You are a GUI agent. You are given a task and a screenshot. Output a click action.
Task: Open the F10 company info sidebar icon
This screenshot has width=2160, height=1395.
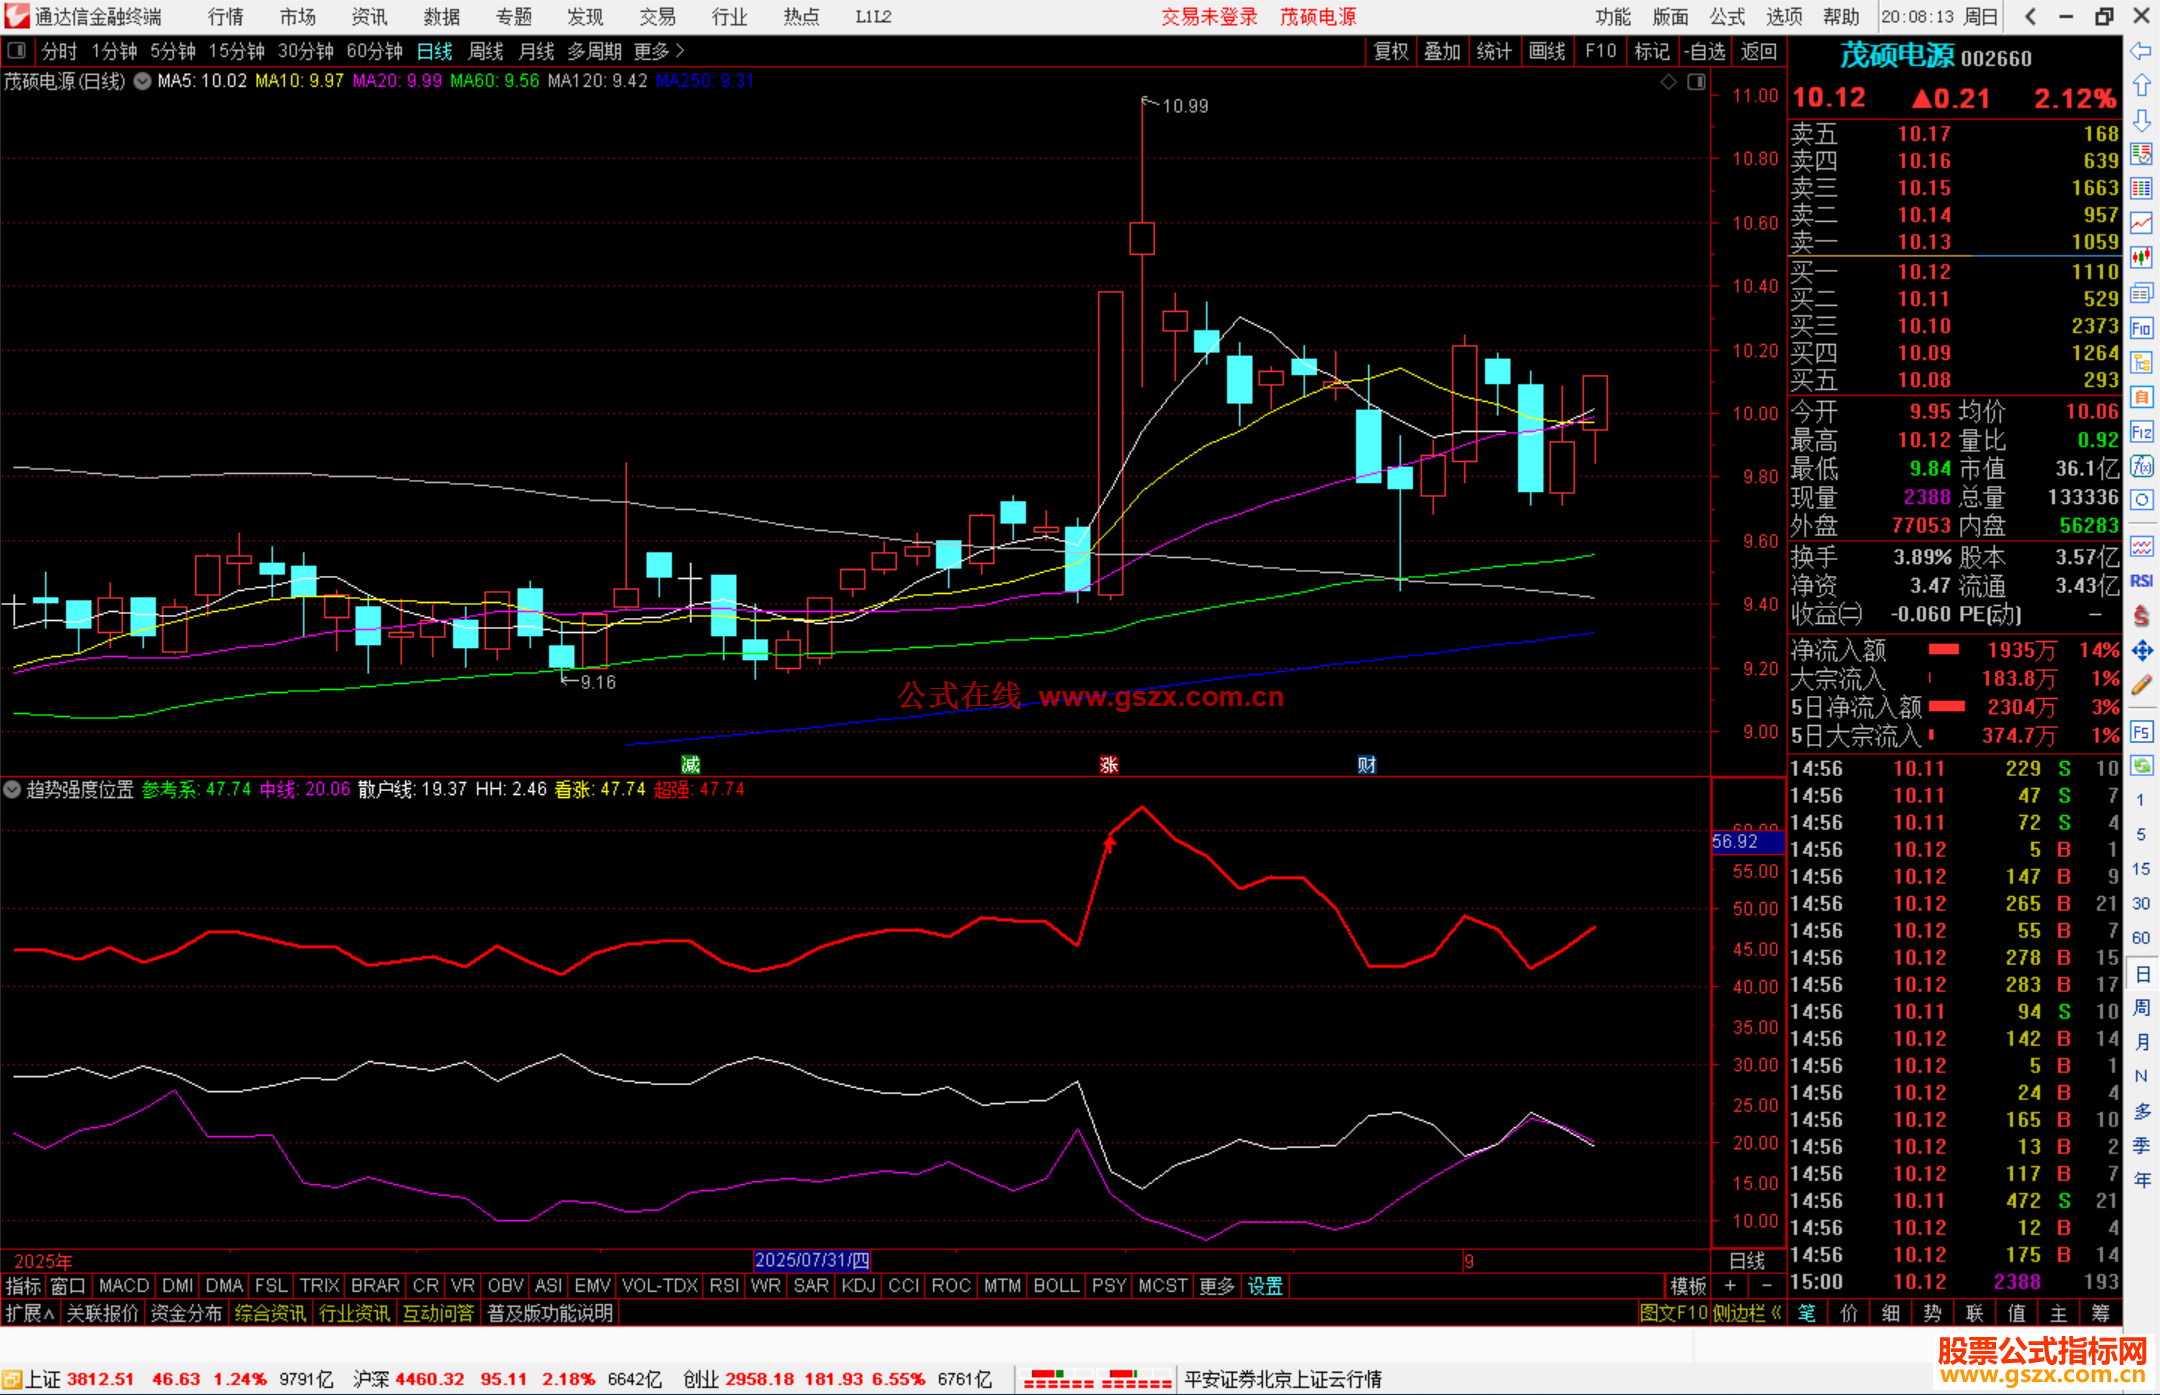coord(2141,328)
